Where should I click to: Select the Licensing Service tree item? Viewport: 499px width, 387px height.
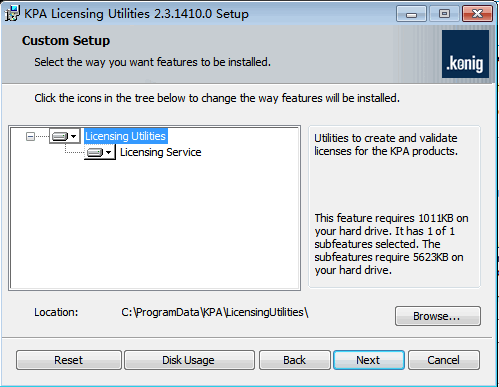coord(160,152)
